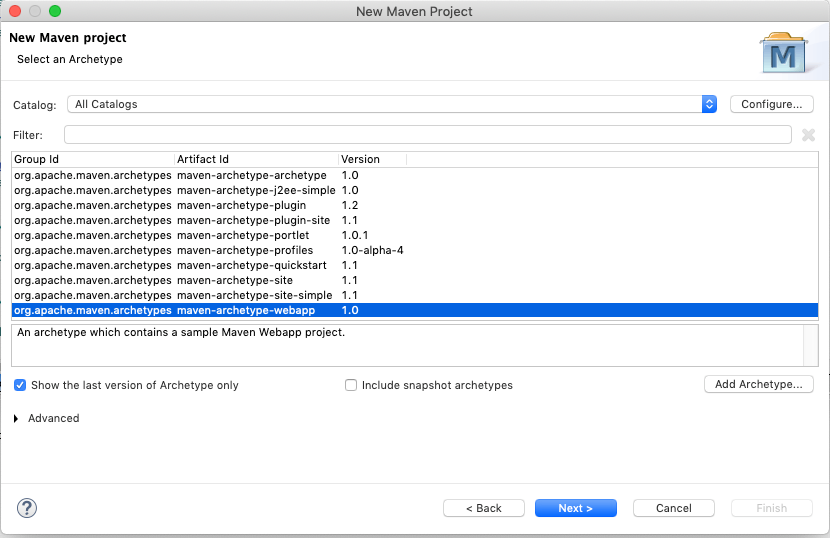Click the Add Archetype... button
The height and width of the screenshot is (538, 830).
coord(759,384)
